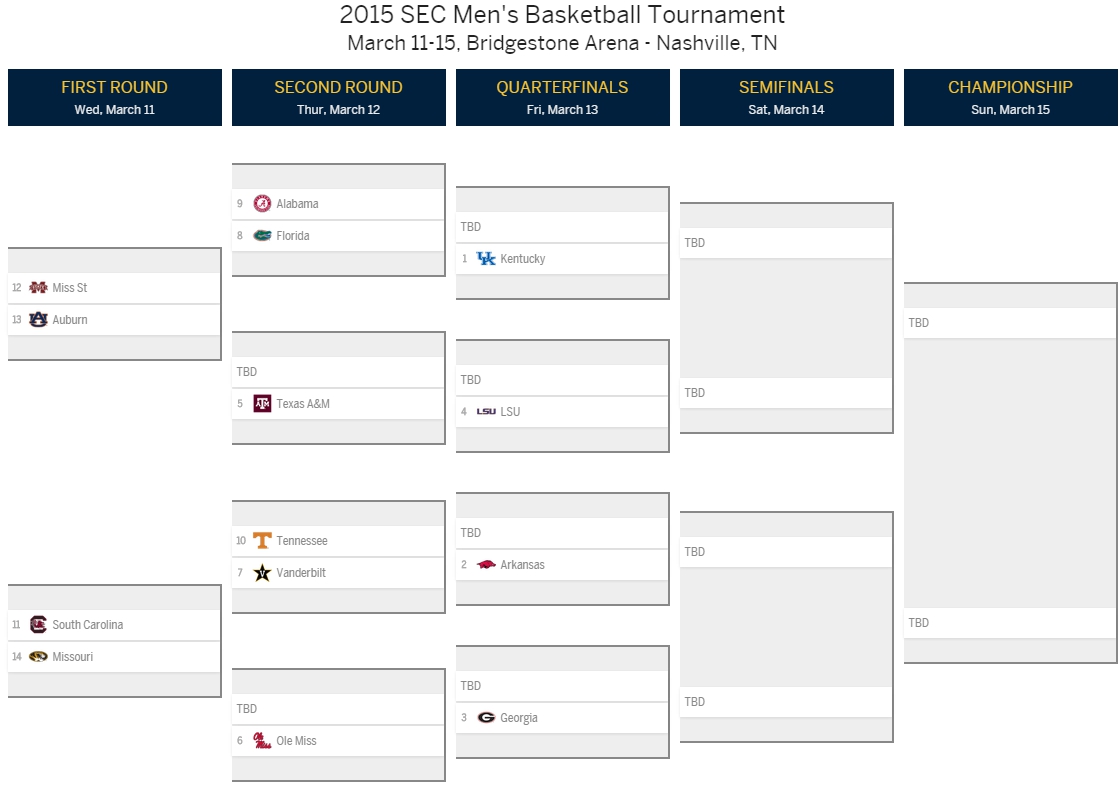Click the Miss St team name

coord(70,288)
